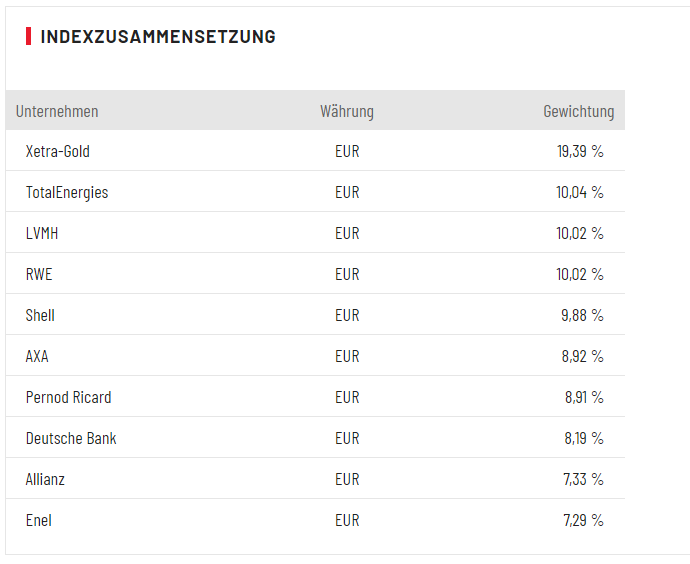Select the RWE row name

coord(39,275)
